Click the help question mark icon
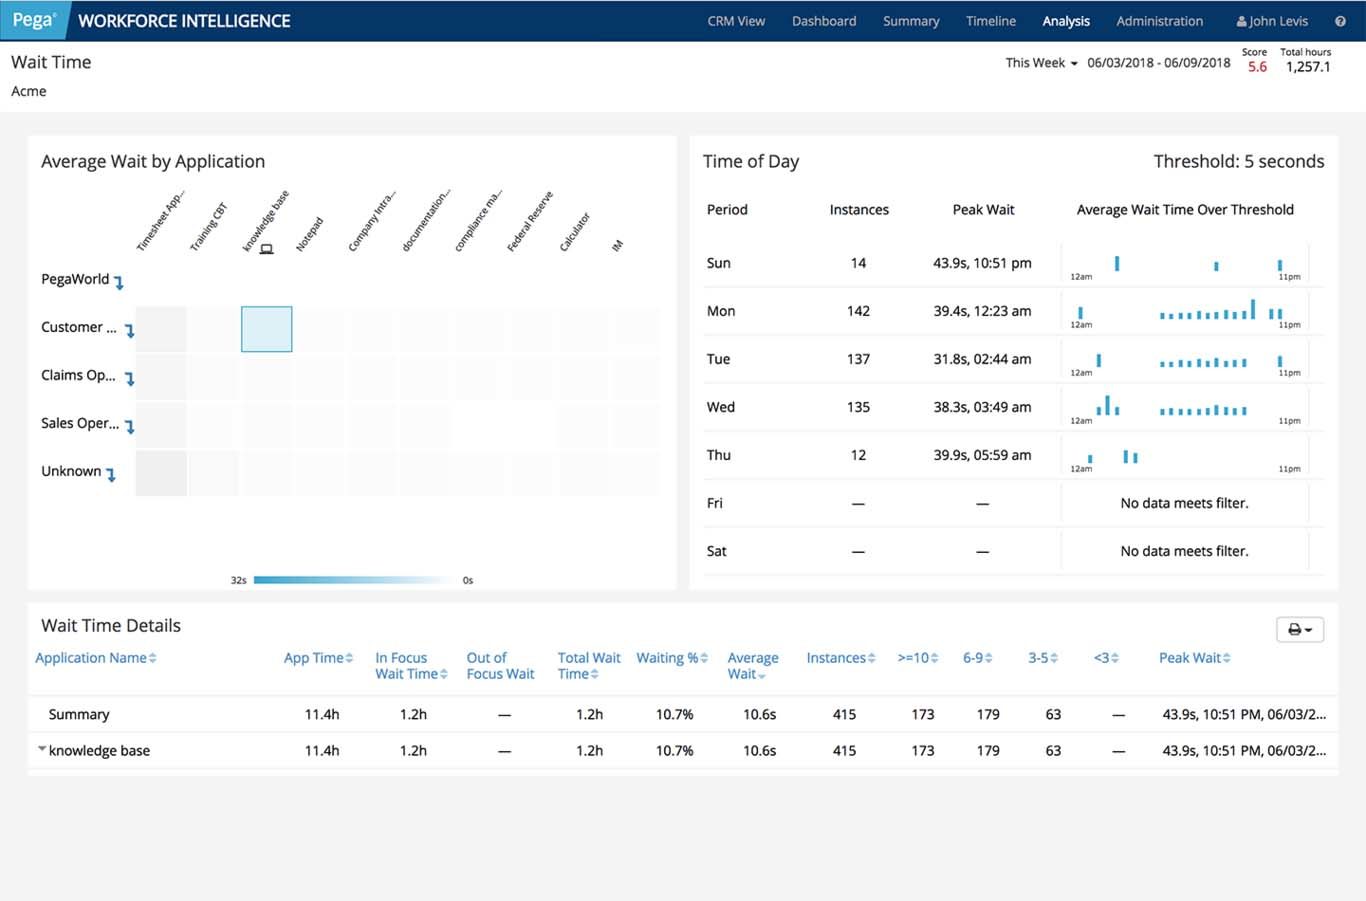This screenshot has height=901, width=1366. [x=1340, y=21]
